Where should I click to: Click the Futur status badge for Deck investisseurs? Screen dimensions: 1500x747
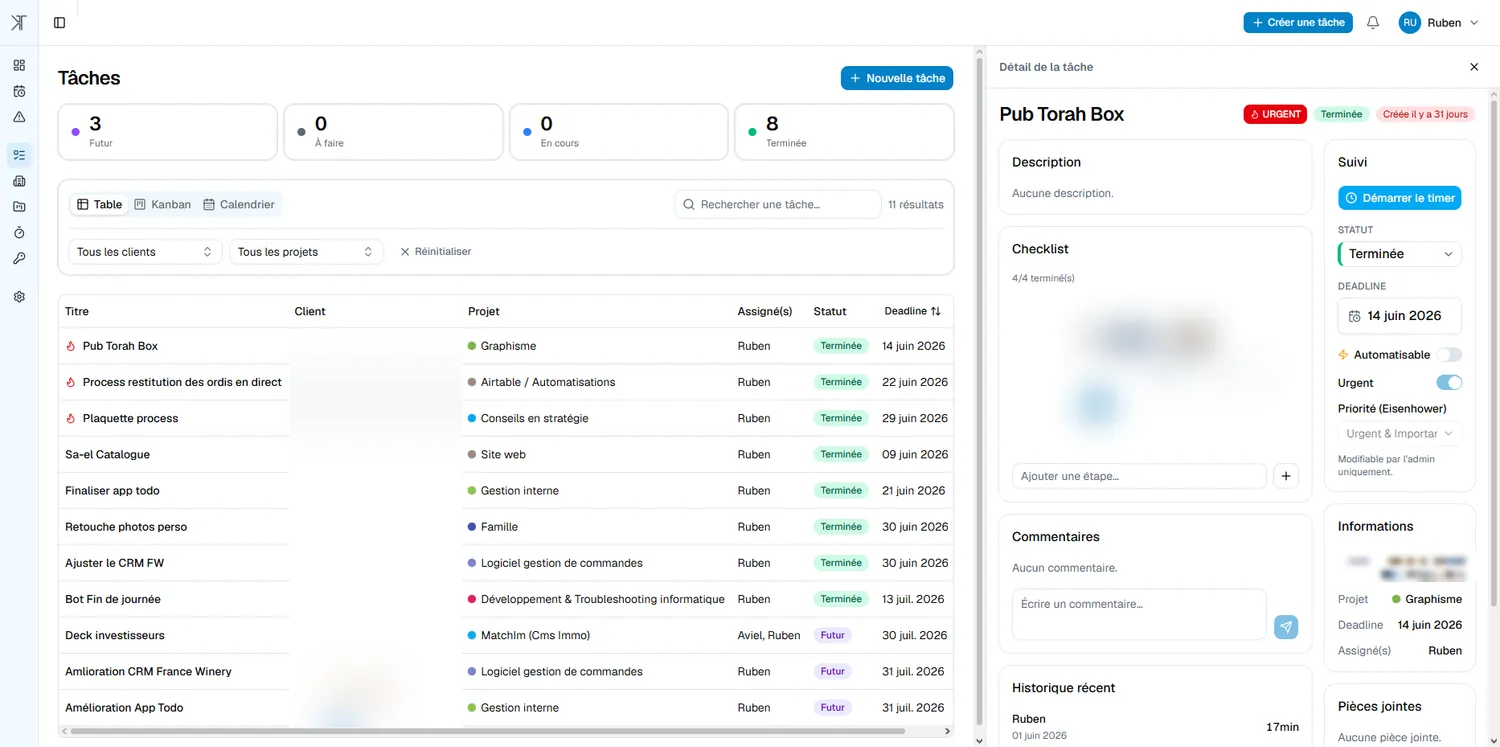[832, 635]
